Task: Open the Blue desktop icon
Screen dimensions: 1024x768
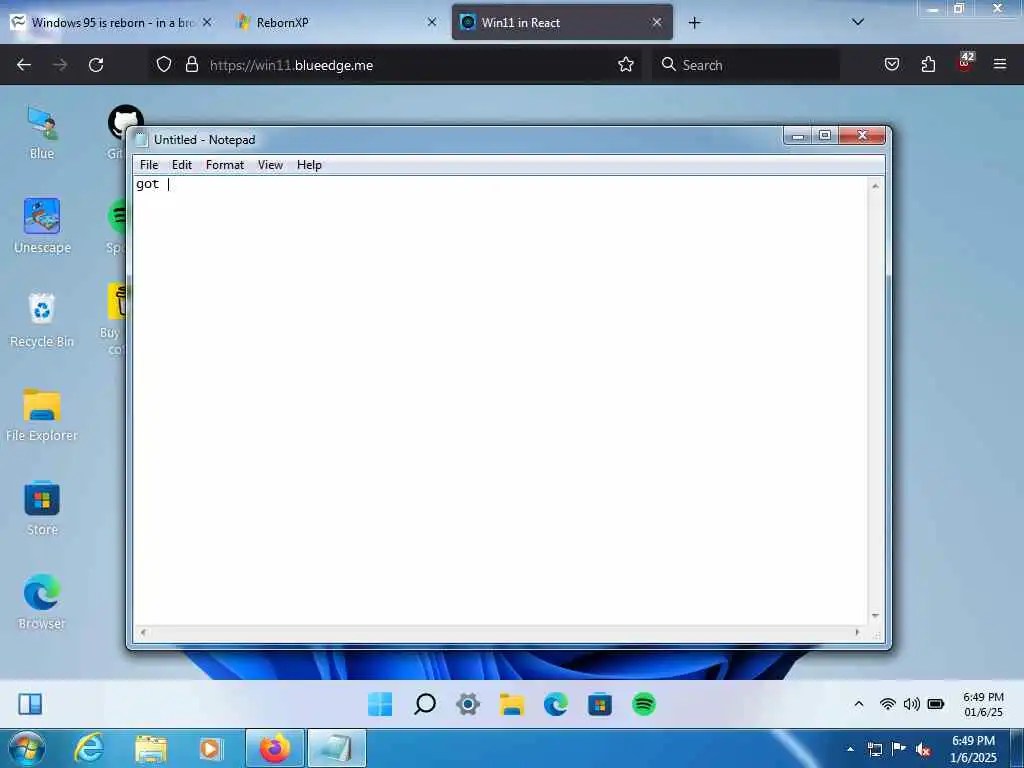Action: pyautogui.click(x=42, y=133)
